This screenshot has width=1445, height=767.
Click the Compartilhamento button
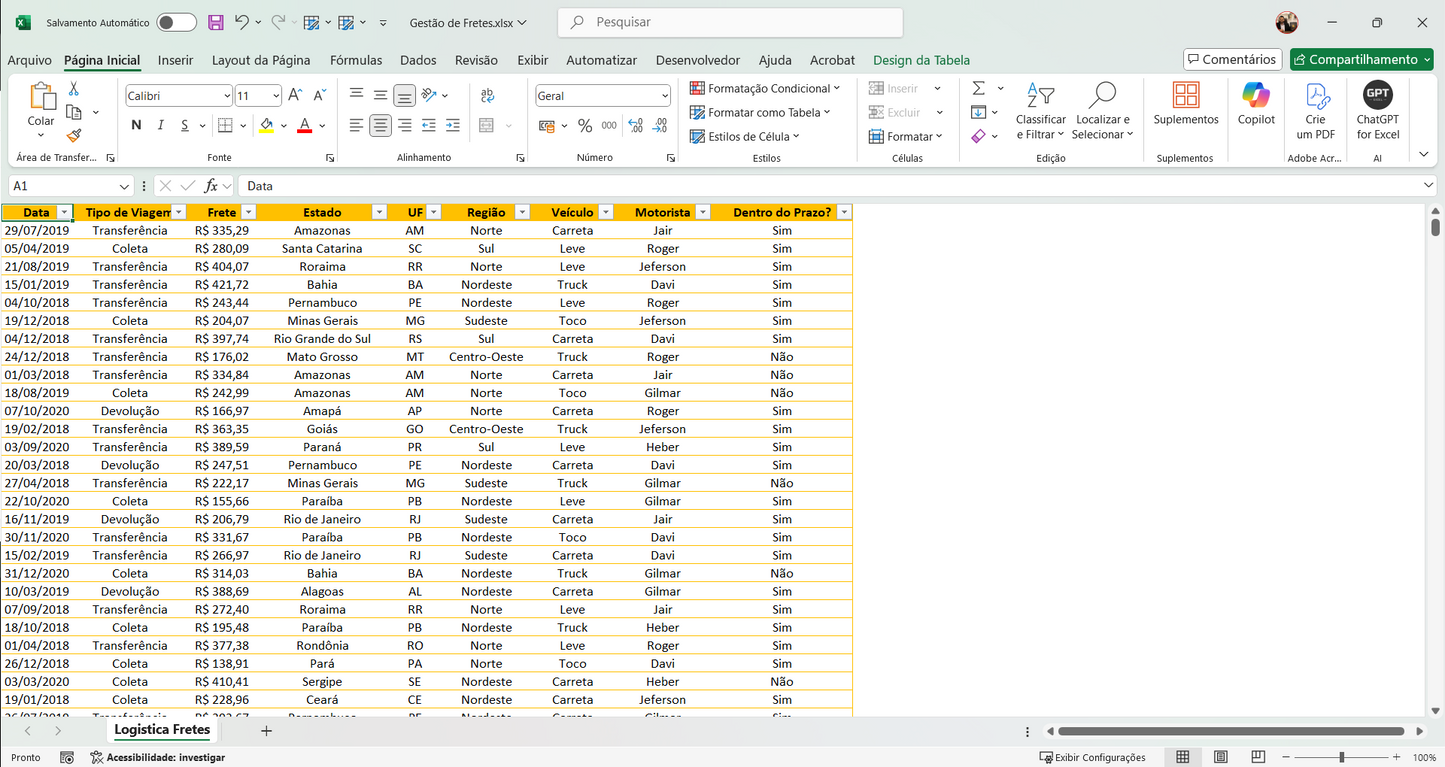pyautogui.click(x=1361, y=59)
